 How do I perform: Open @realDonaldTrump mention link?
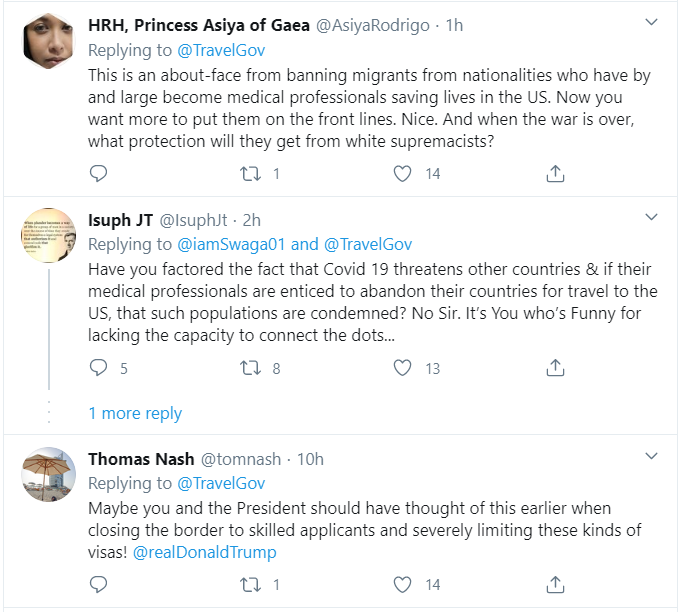point(204,551)
